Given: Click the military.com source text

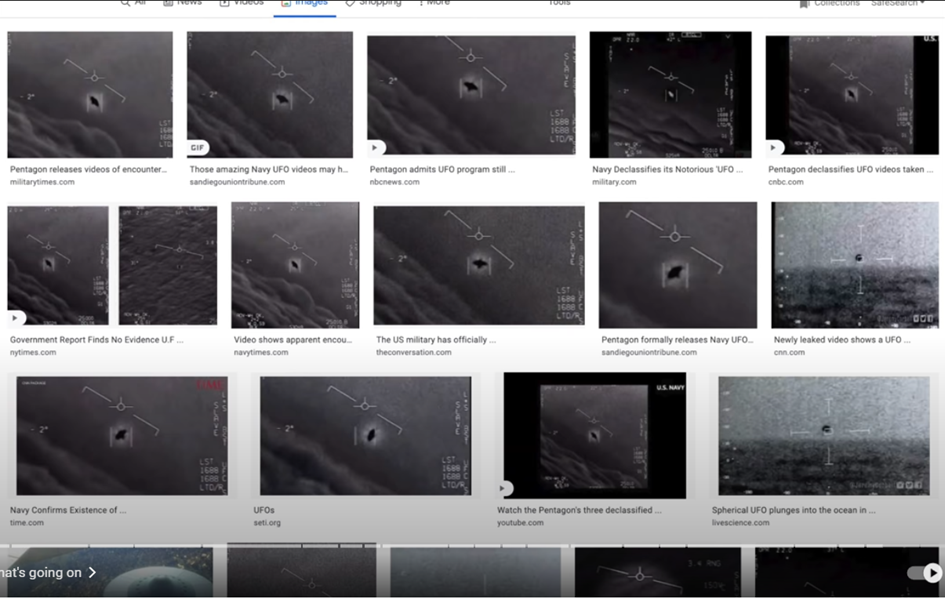Looking at the screenshot, I should click(x=614, y=182).
